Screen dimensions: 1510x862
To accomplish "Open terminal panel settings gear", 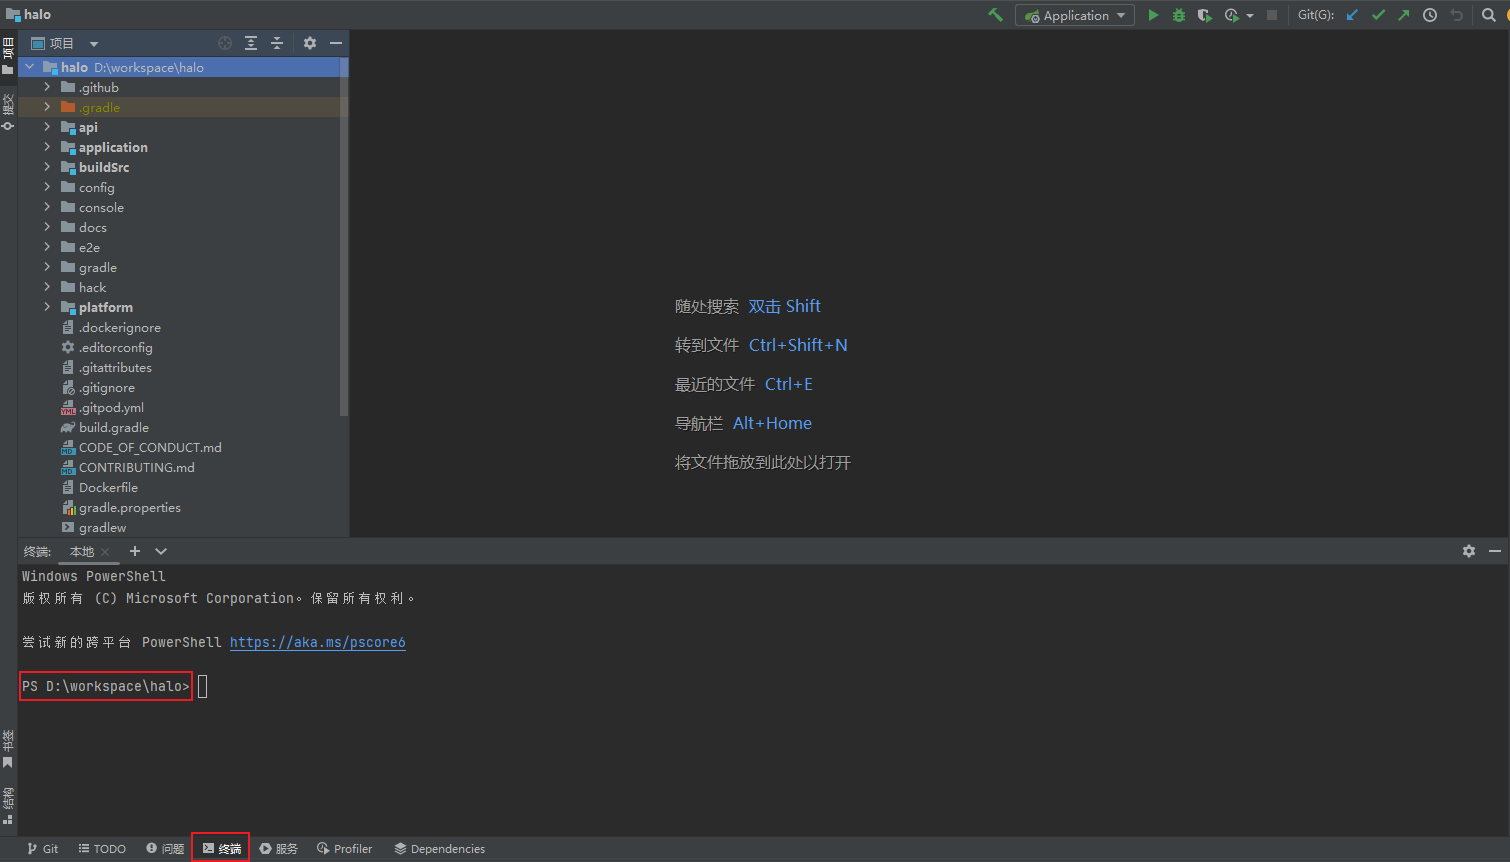I will click(x=1469, y=551).
